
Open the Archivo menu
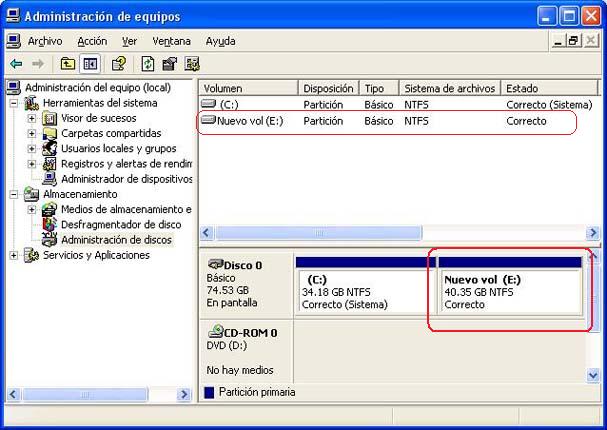[x=45, y=41]
